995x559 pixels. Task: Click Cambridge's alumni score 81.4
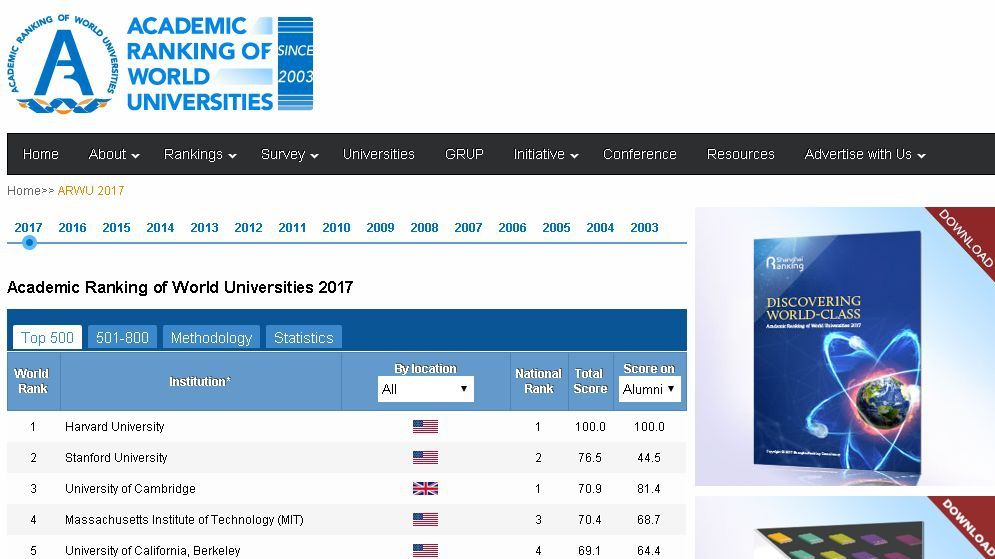coord(649,489)
